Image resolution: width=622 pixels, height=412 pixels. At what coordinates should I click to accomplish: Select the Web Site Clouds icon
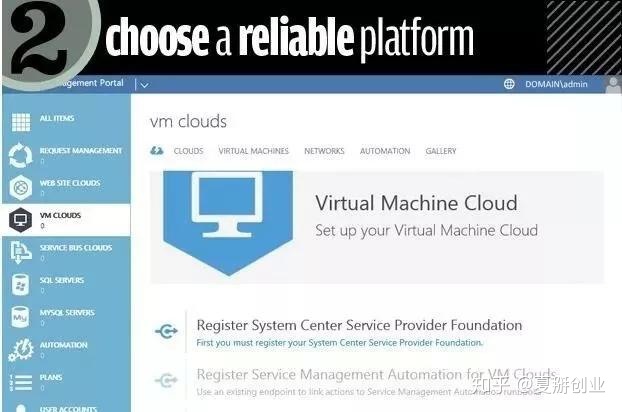[20, 188]
